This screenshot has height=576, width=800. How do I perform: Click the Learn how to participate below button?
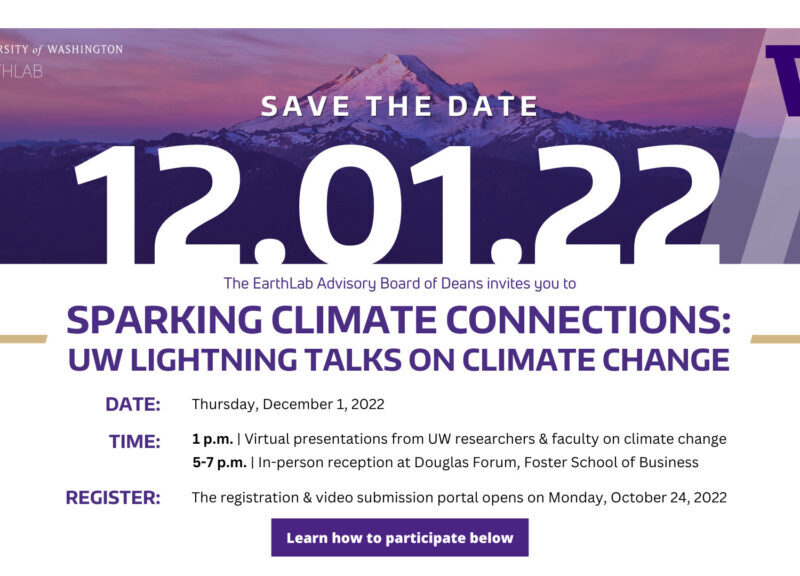(399, 538)
